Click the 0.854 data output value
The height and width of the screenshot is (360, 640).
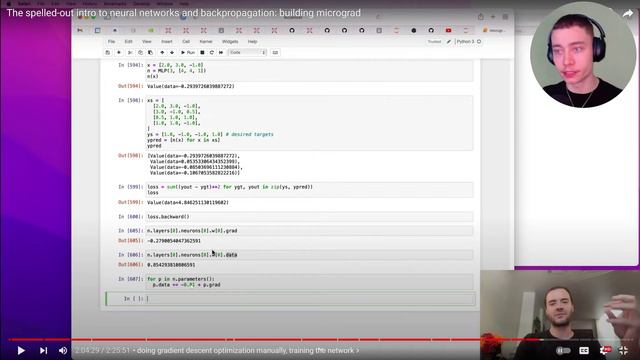[171, 265]
